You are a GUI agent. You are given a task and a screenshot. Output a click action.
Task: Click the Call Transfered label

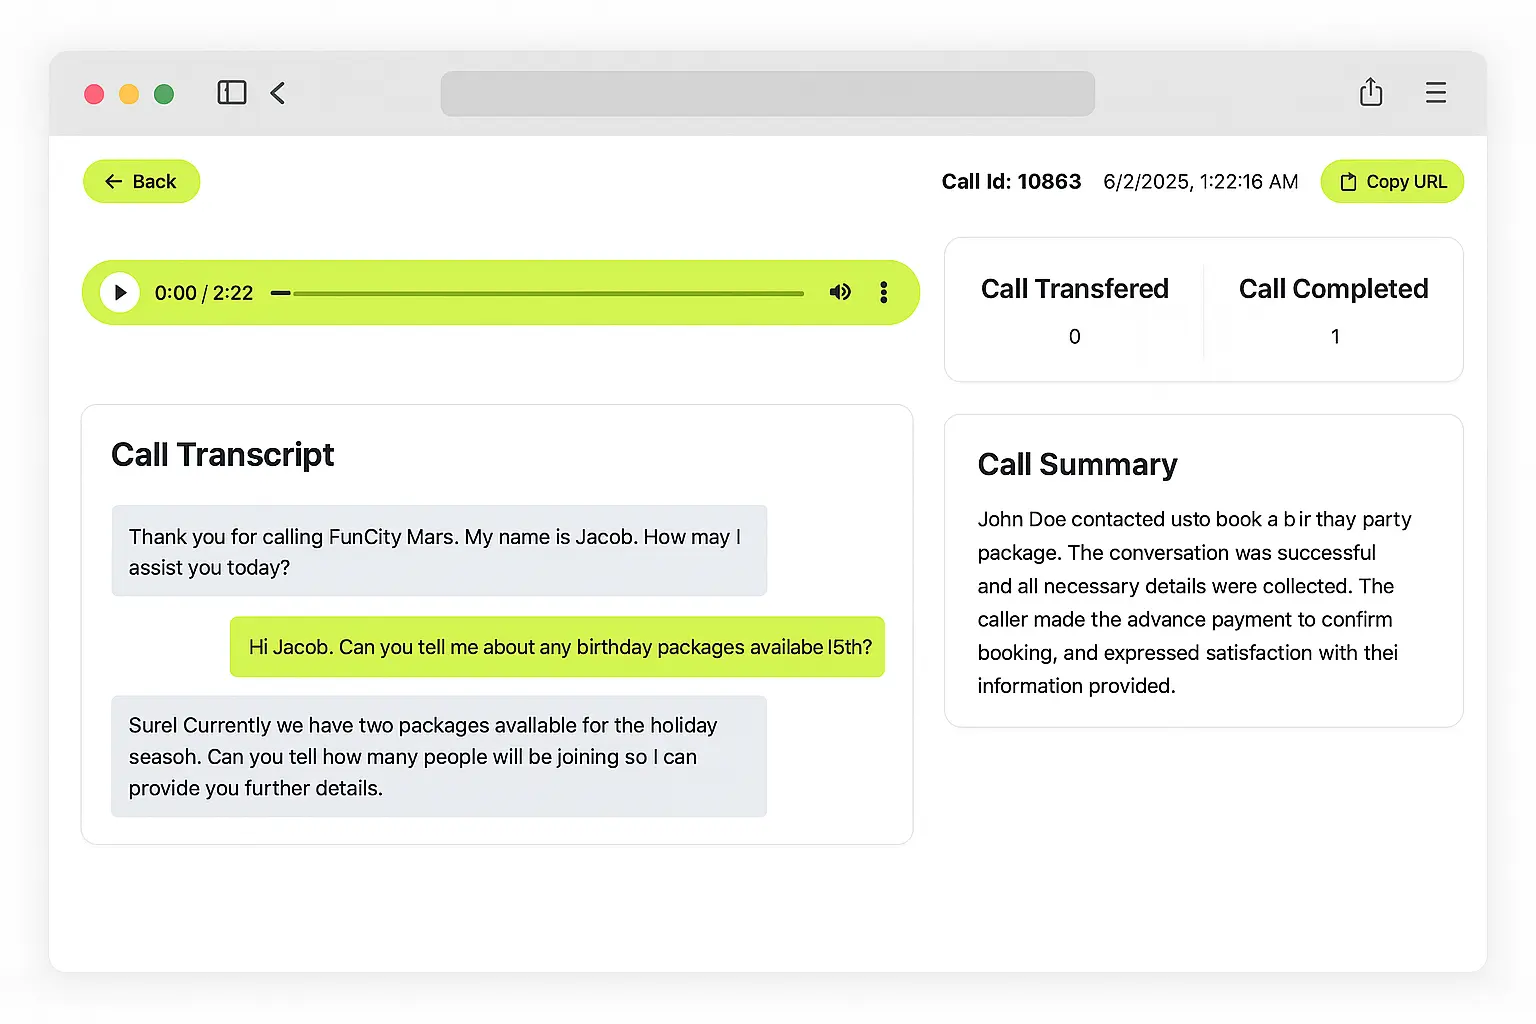[x=1075, y=289]
